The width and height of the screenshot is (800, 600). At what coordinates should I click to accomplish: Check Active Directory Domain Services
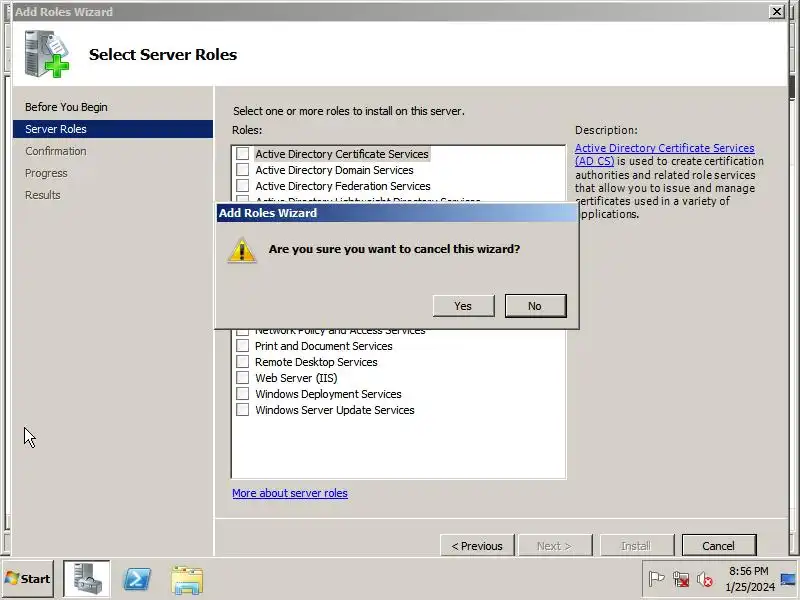click(x=242, y=169)
